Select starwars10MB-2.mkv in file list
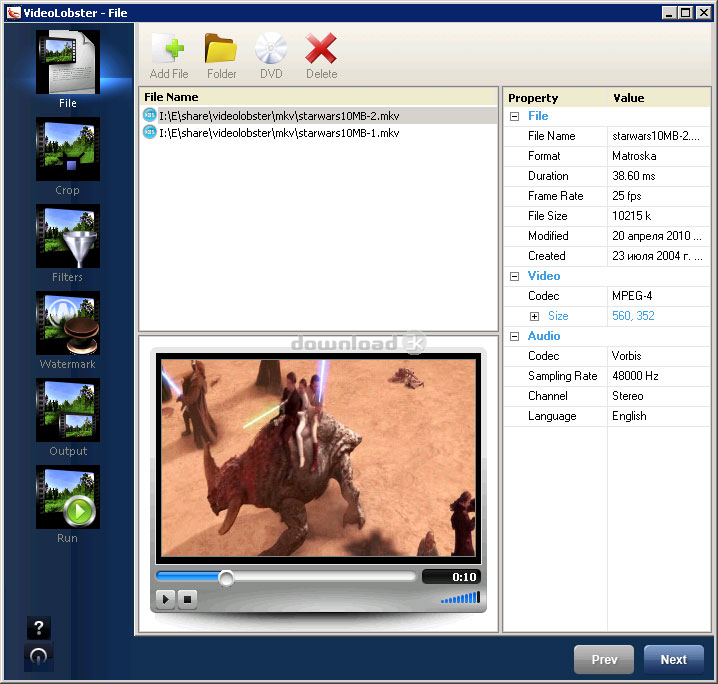Viewport: 718px width, 684px height. (319, 115)
